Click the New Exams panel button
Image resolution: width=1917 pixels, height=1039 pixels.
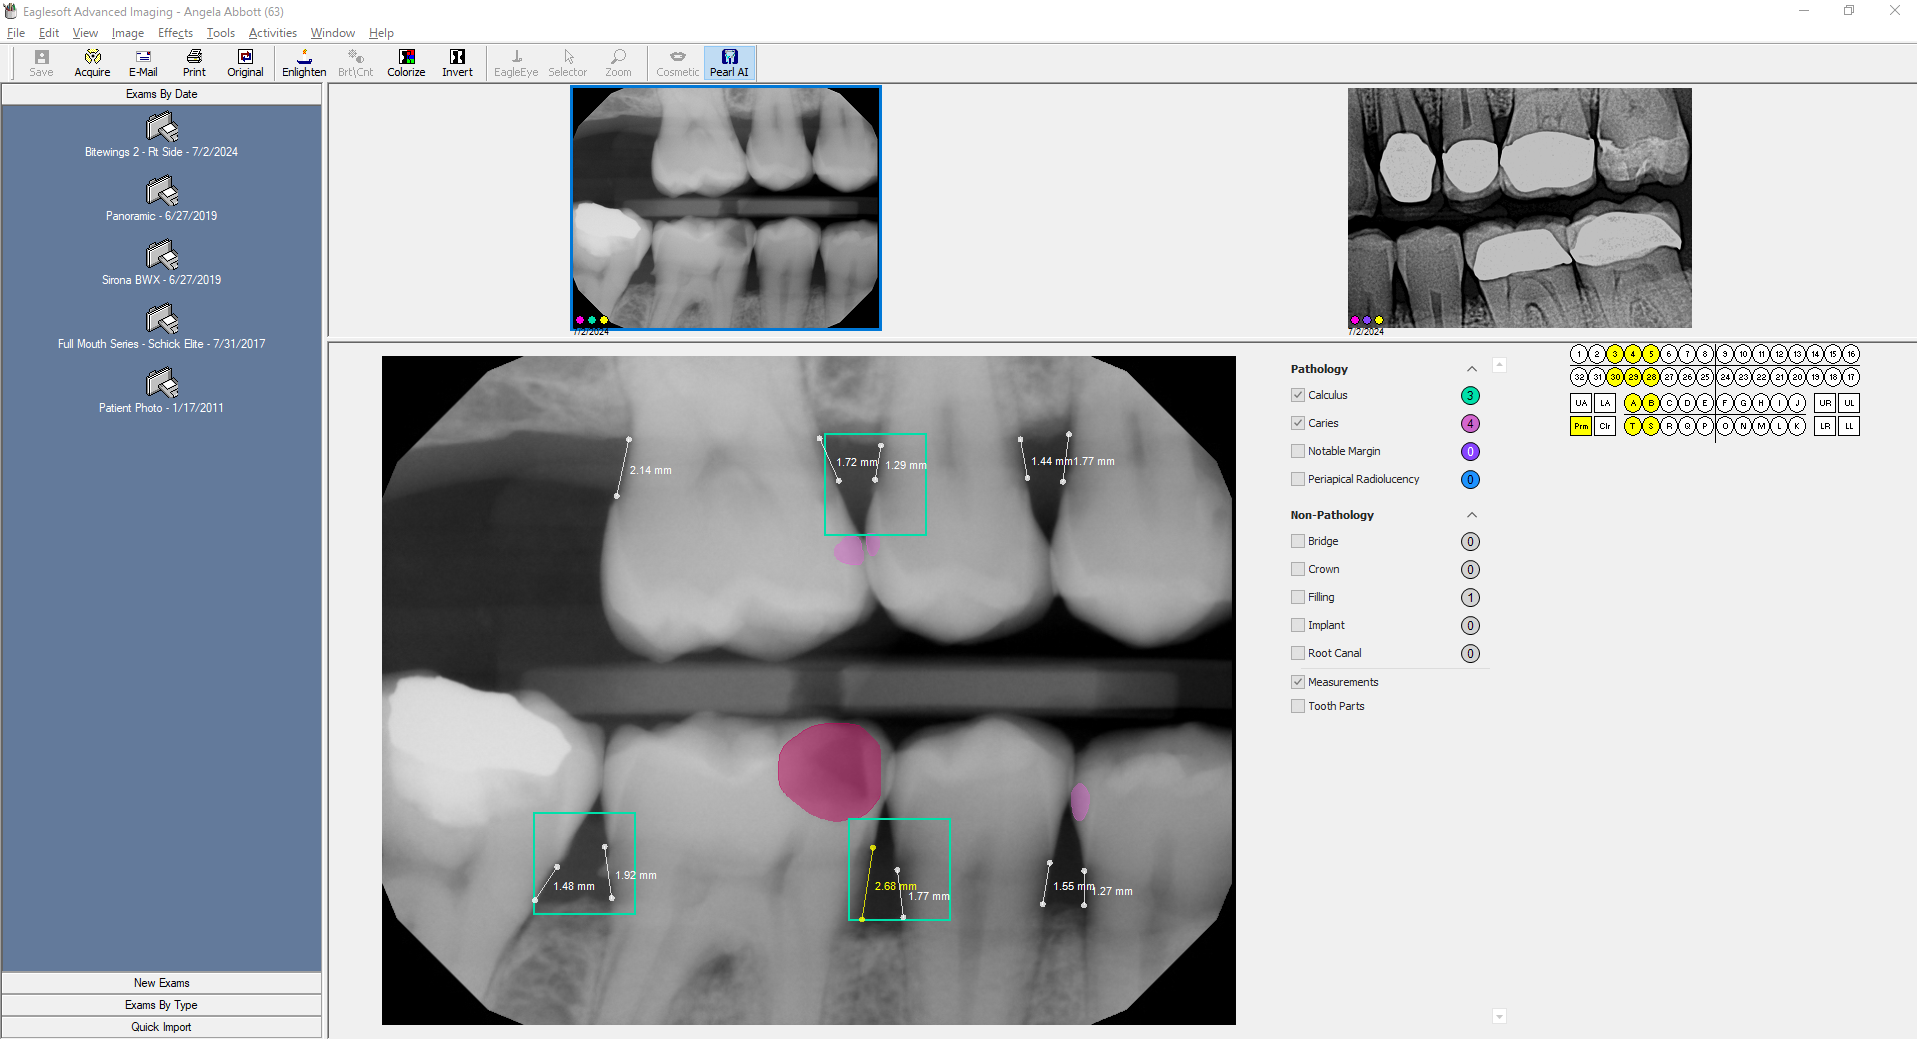pyautogui.click(x=161, y=983)
